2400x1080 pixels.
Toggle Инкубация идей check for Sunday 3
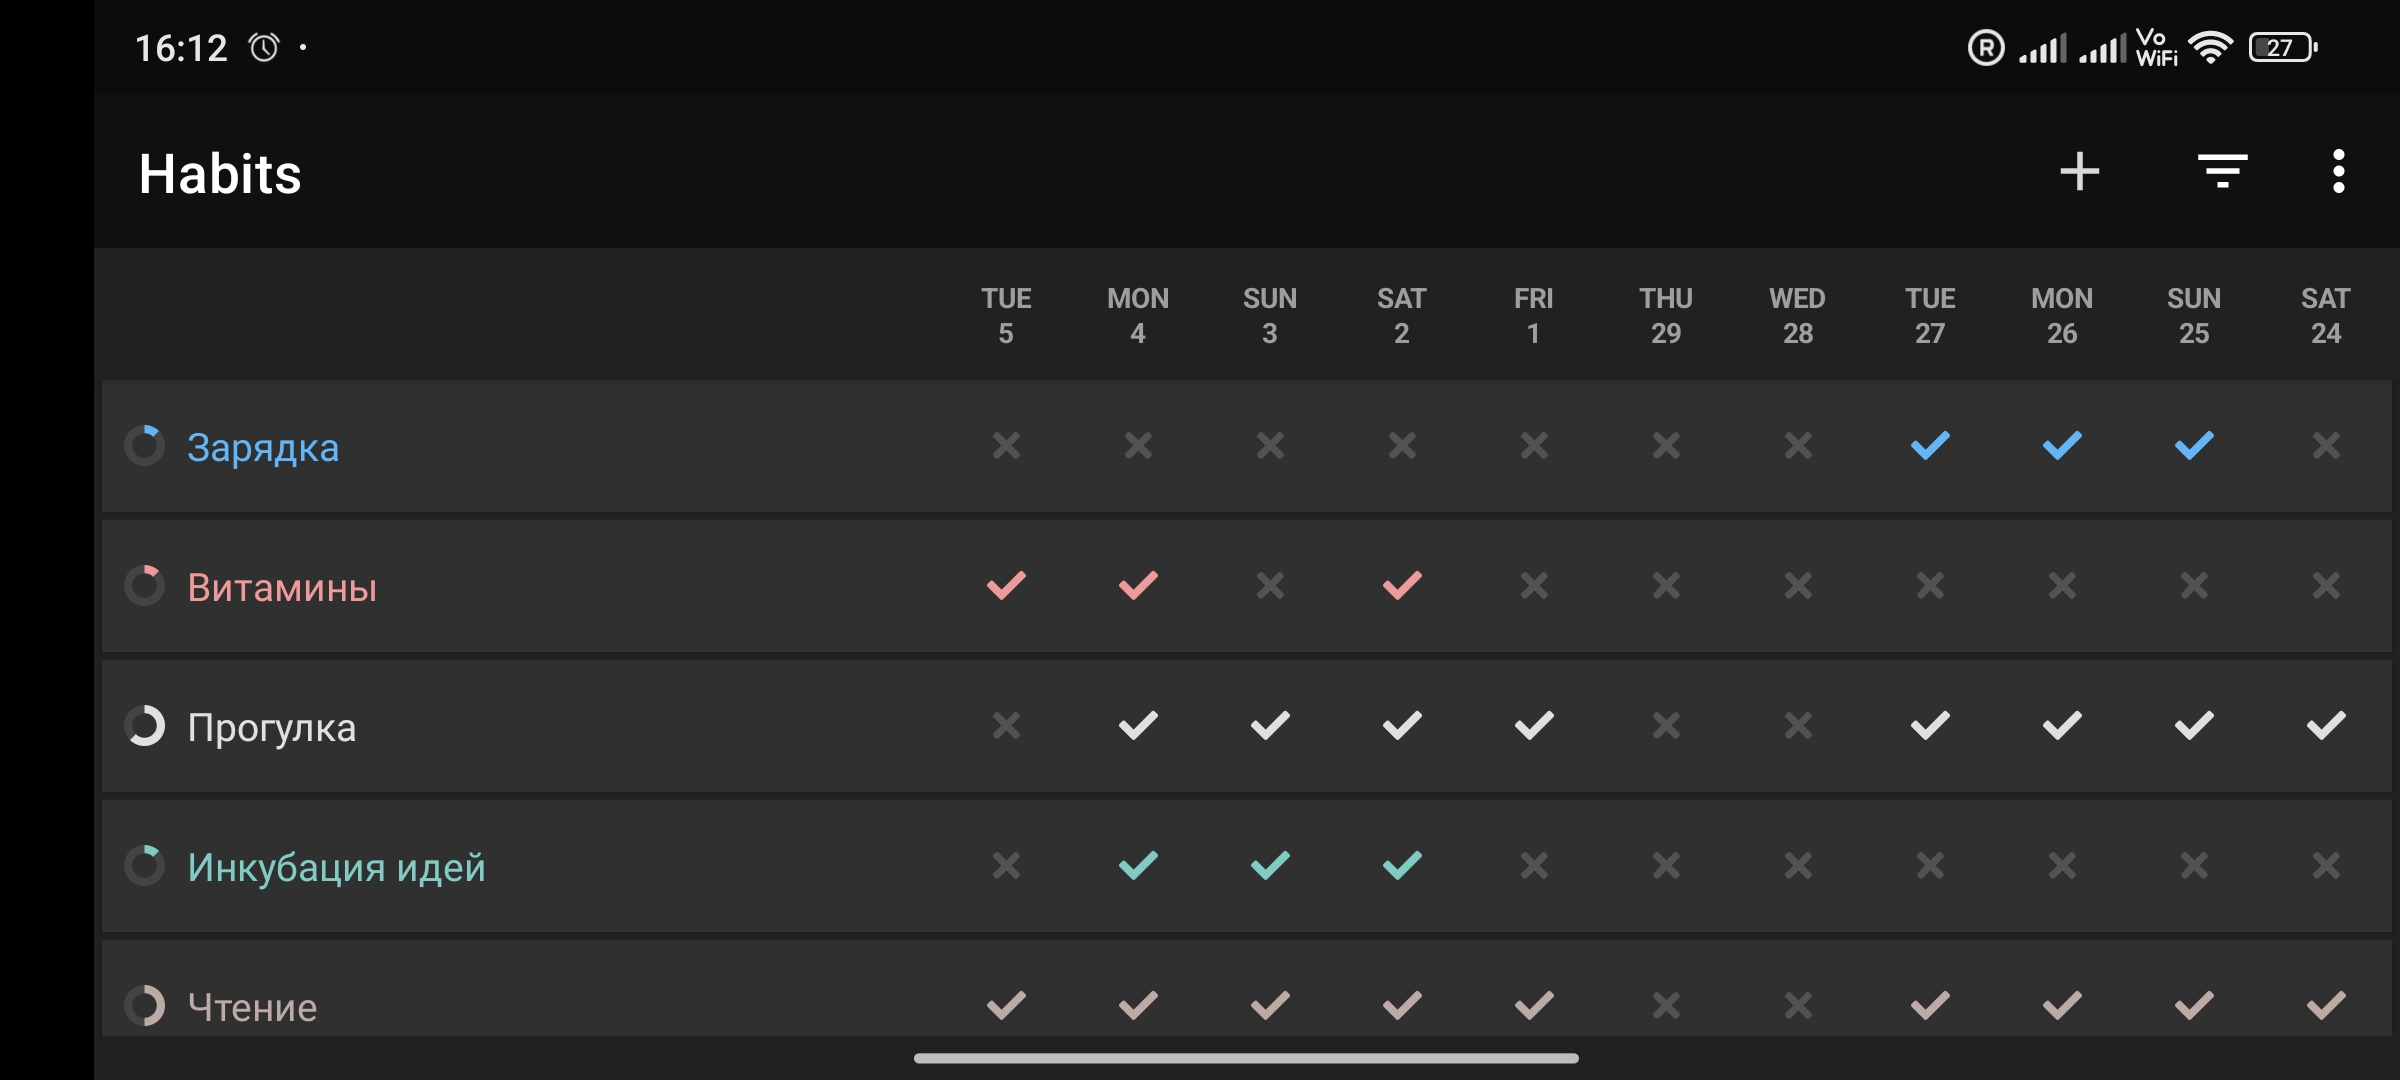pyautogui.click(x=1270, y=865)
